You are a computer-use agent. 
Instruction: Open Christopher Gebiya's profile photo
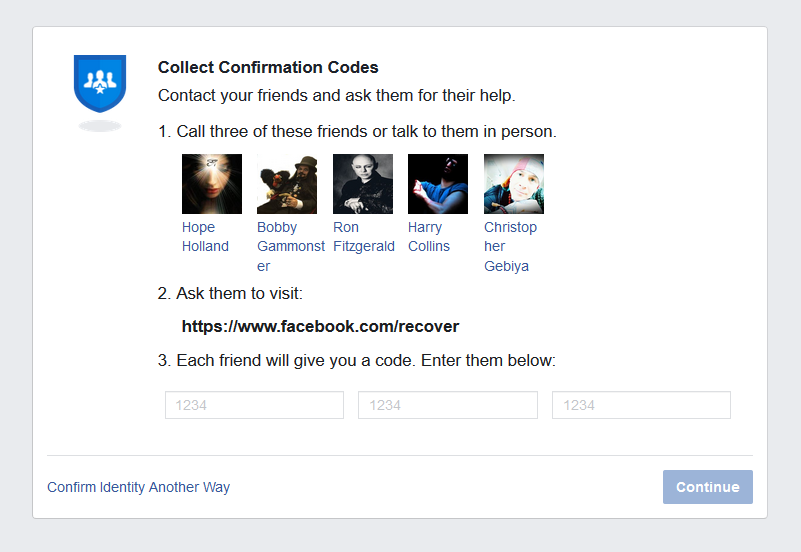click(x=514, y=184)
